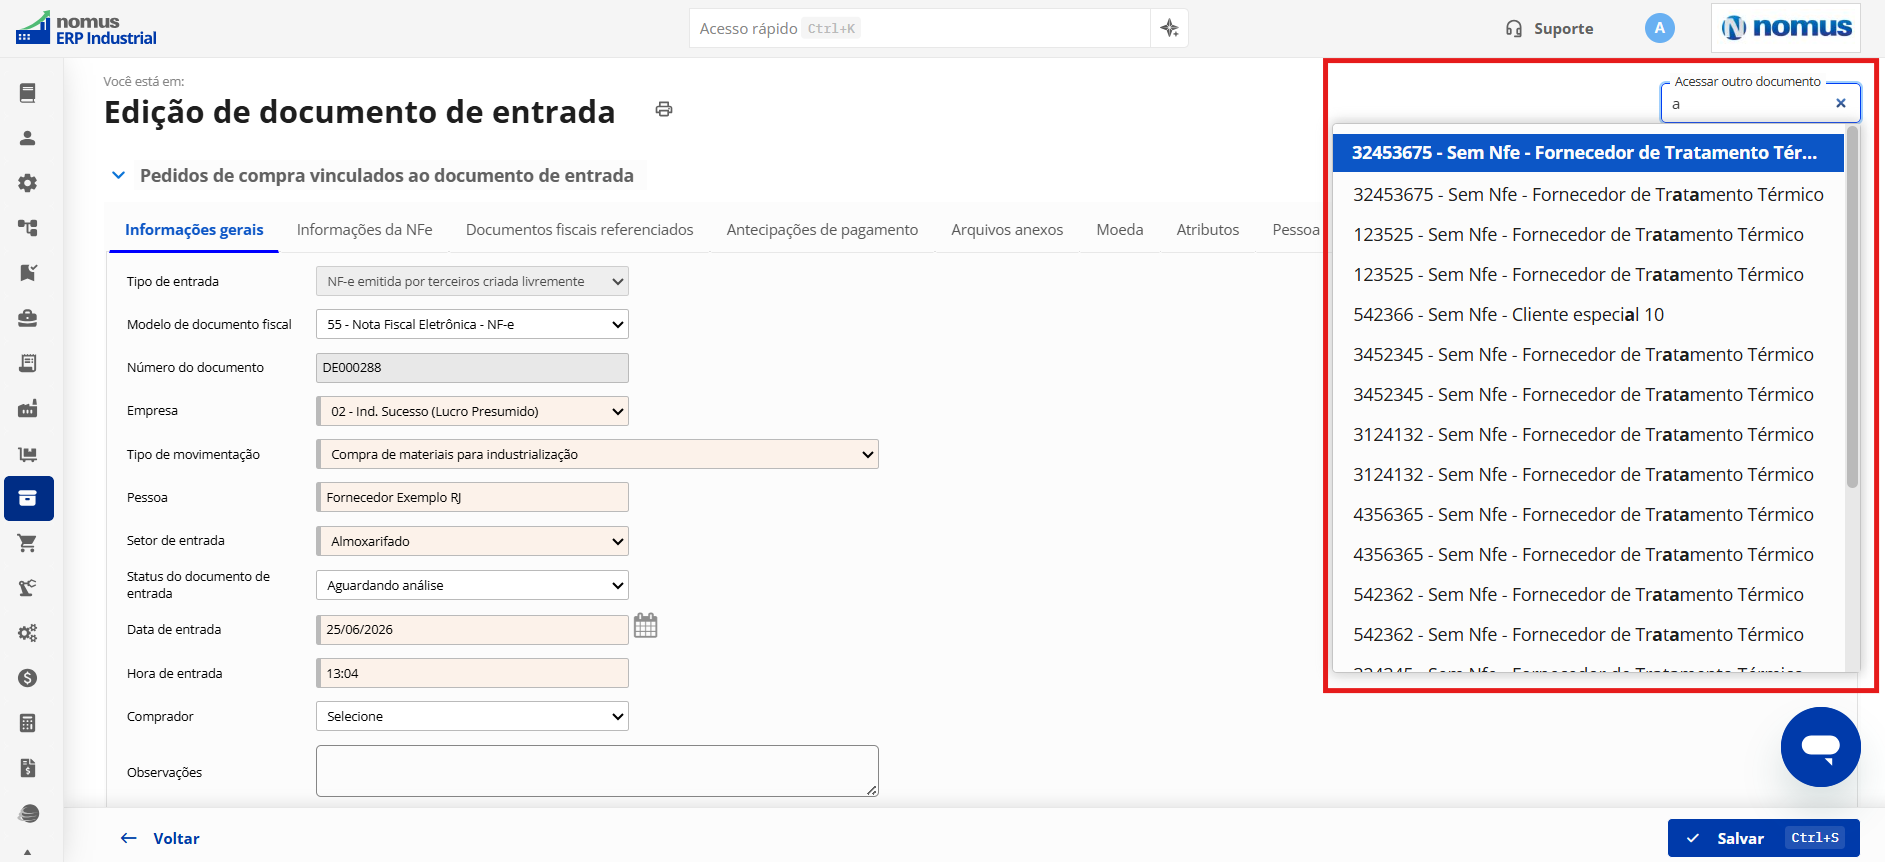The width and height of the screenshot is (1885, 862).
Task: Open the receipt sidebar icon
Action: click(x=28, y=363)
